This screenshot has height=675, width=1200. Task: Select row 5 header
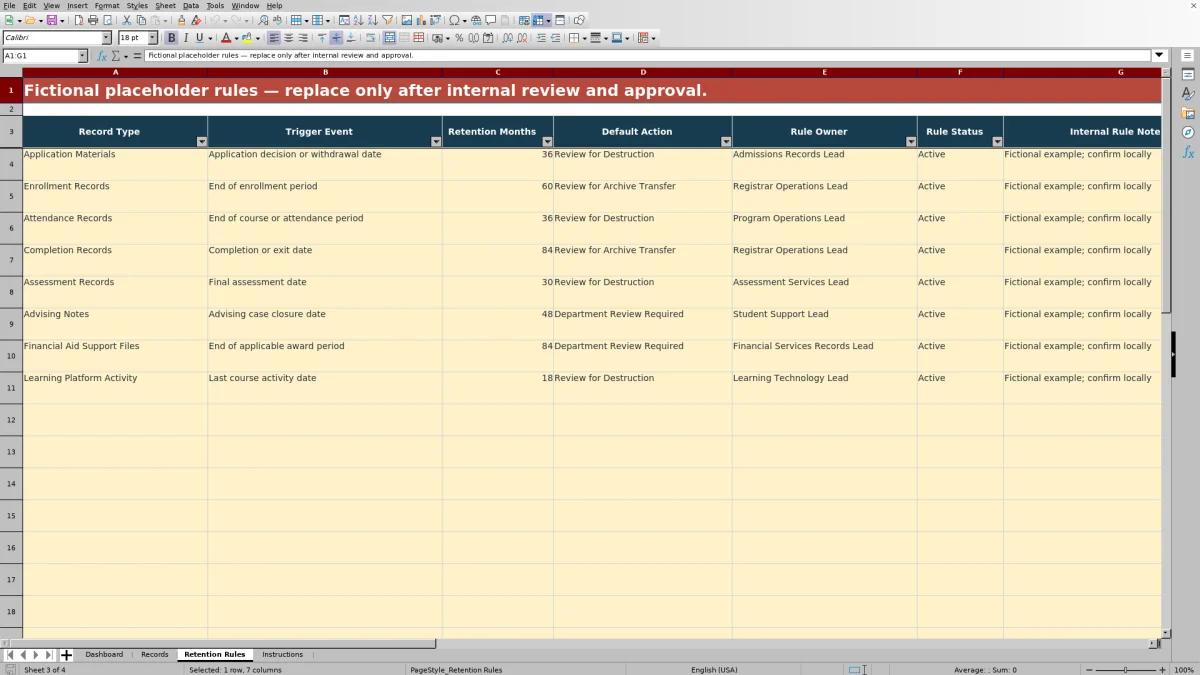pos(11,196)
